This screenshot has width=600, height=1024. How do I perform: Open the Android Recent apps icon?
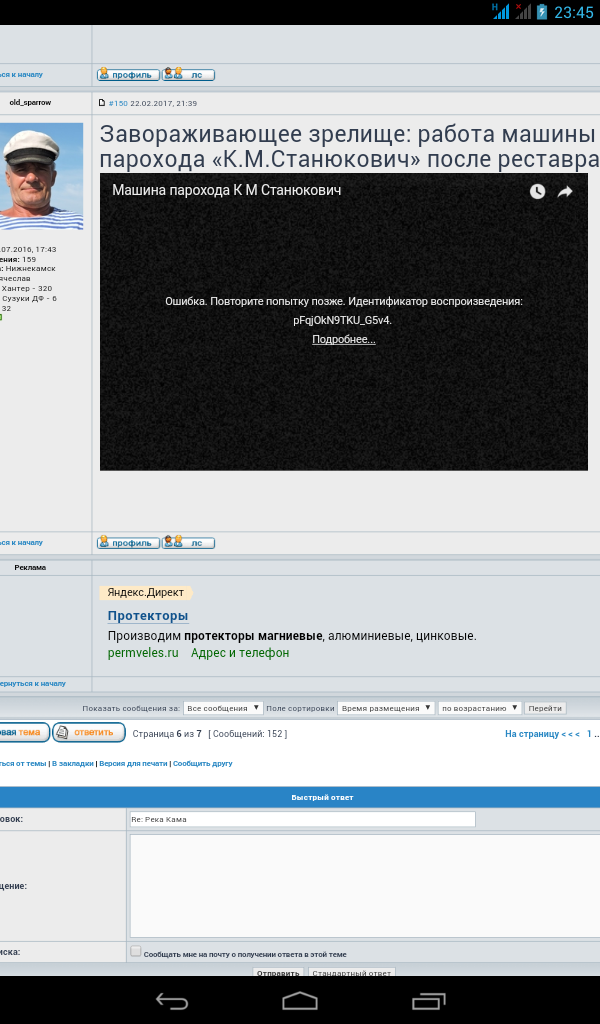[428, 1000]
